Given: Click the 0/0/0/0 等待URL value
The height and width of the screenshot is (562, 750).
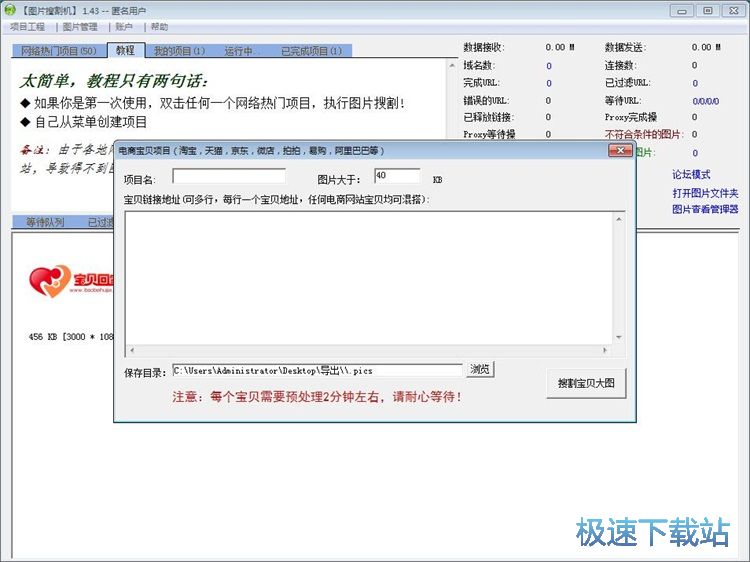Looking at the screenshot, I should point(706,101).
